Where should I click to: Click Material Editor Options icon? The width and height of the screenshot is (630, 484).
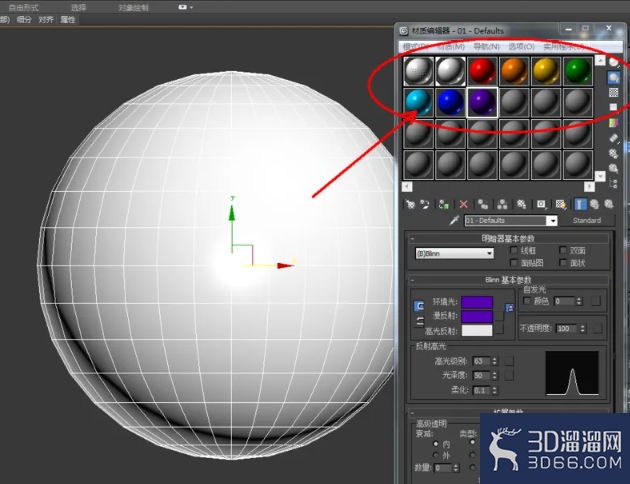[614, 153]
